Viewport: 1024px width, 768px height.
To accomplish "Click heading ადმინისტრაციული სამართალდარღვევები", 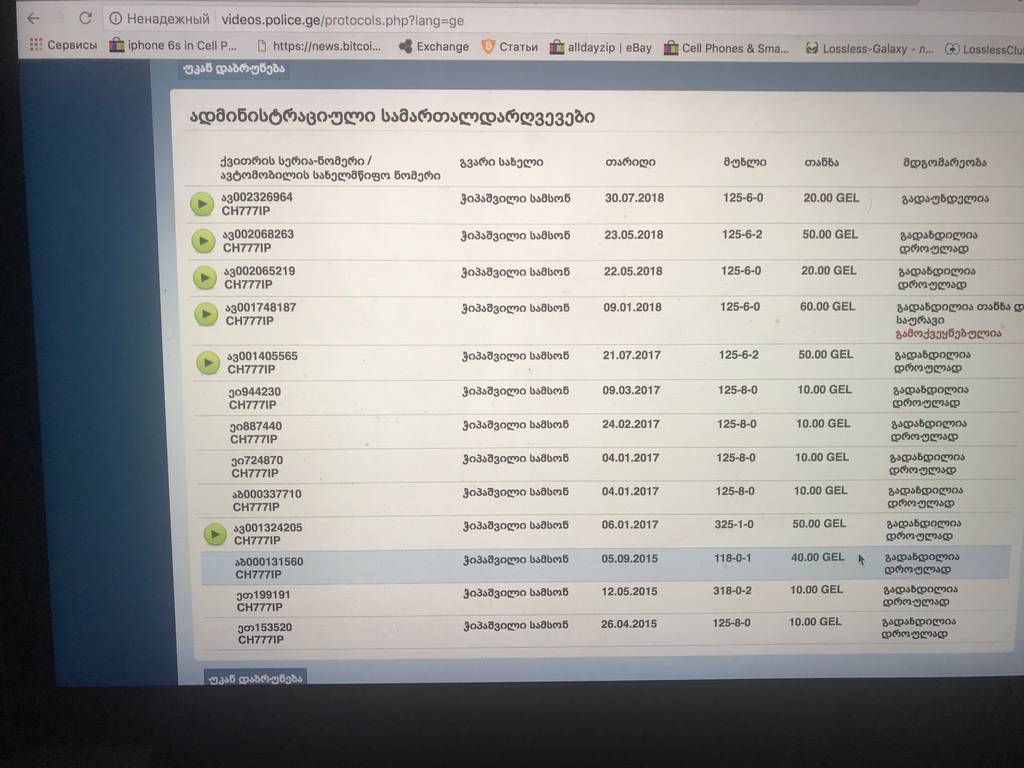I will click(x=392, y=117).
